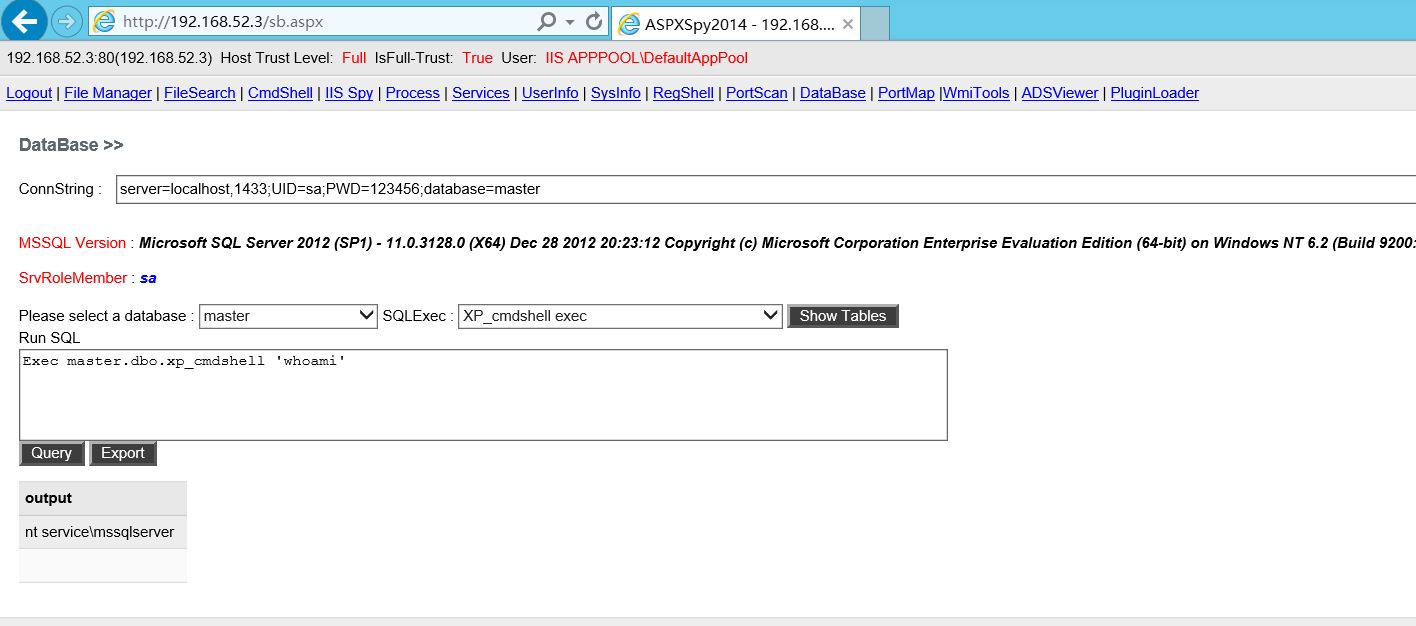This screenshot has height=626, width=1416.
Task: Open the PluginLoader link
Action: (1155, 93)
